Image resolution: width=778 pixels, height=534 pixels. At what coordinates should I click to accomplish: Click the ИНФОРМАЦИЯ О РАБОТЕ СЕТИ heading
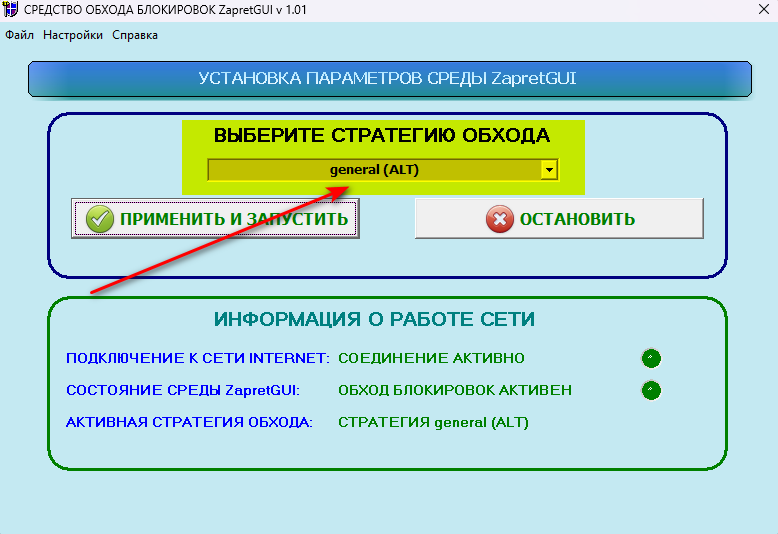click(375, 319)
